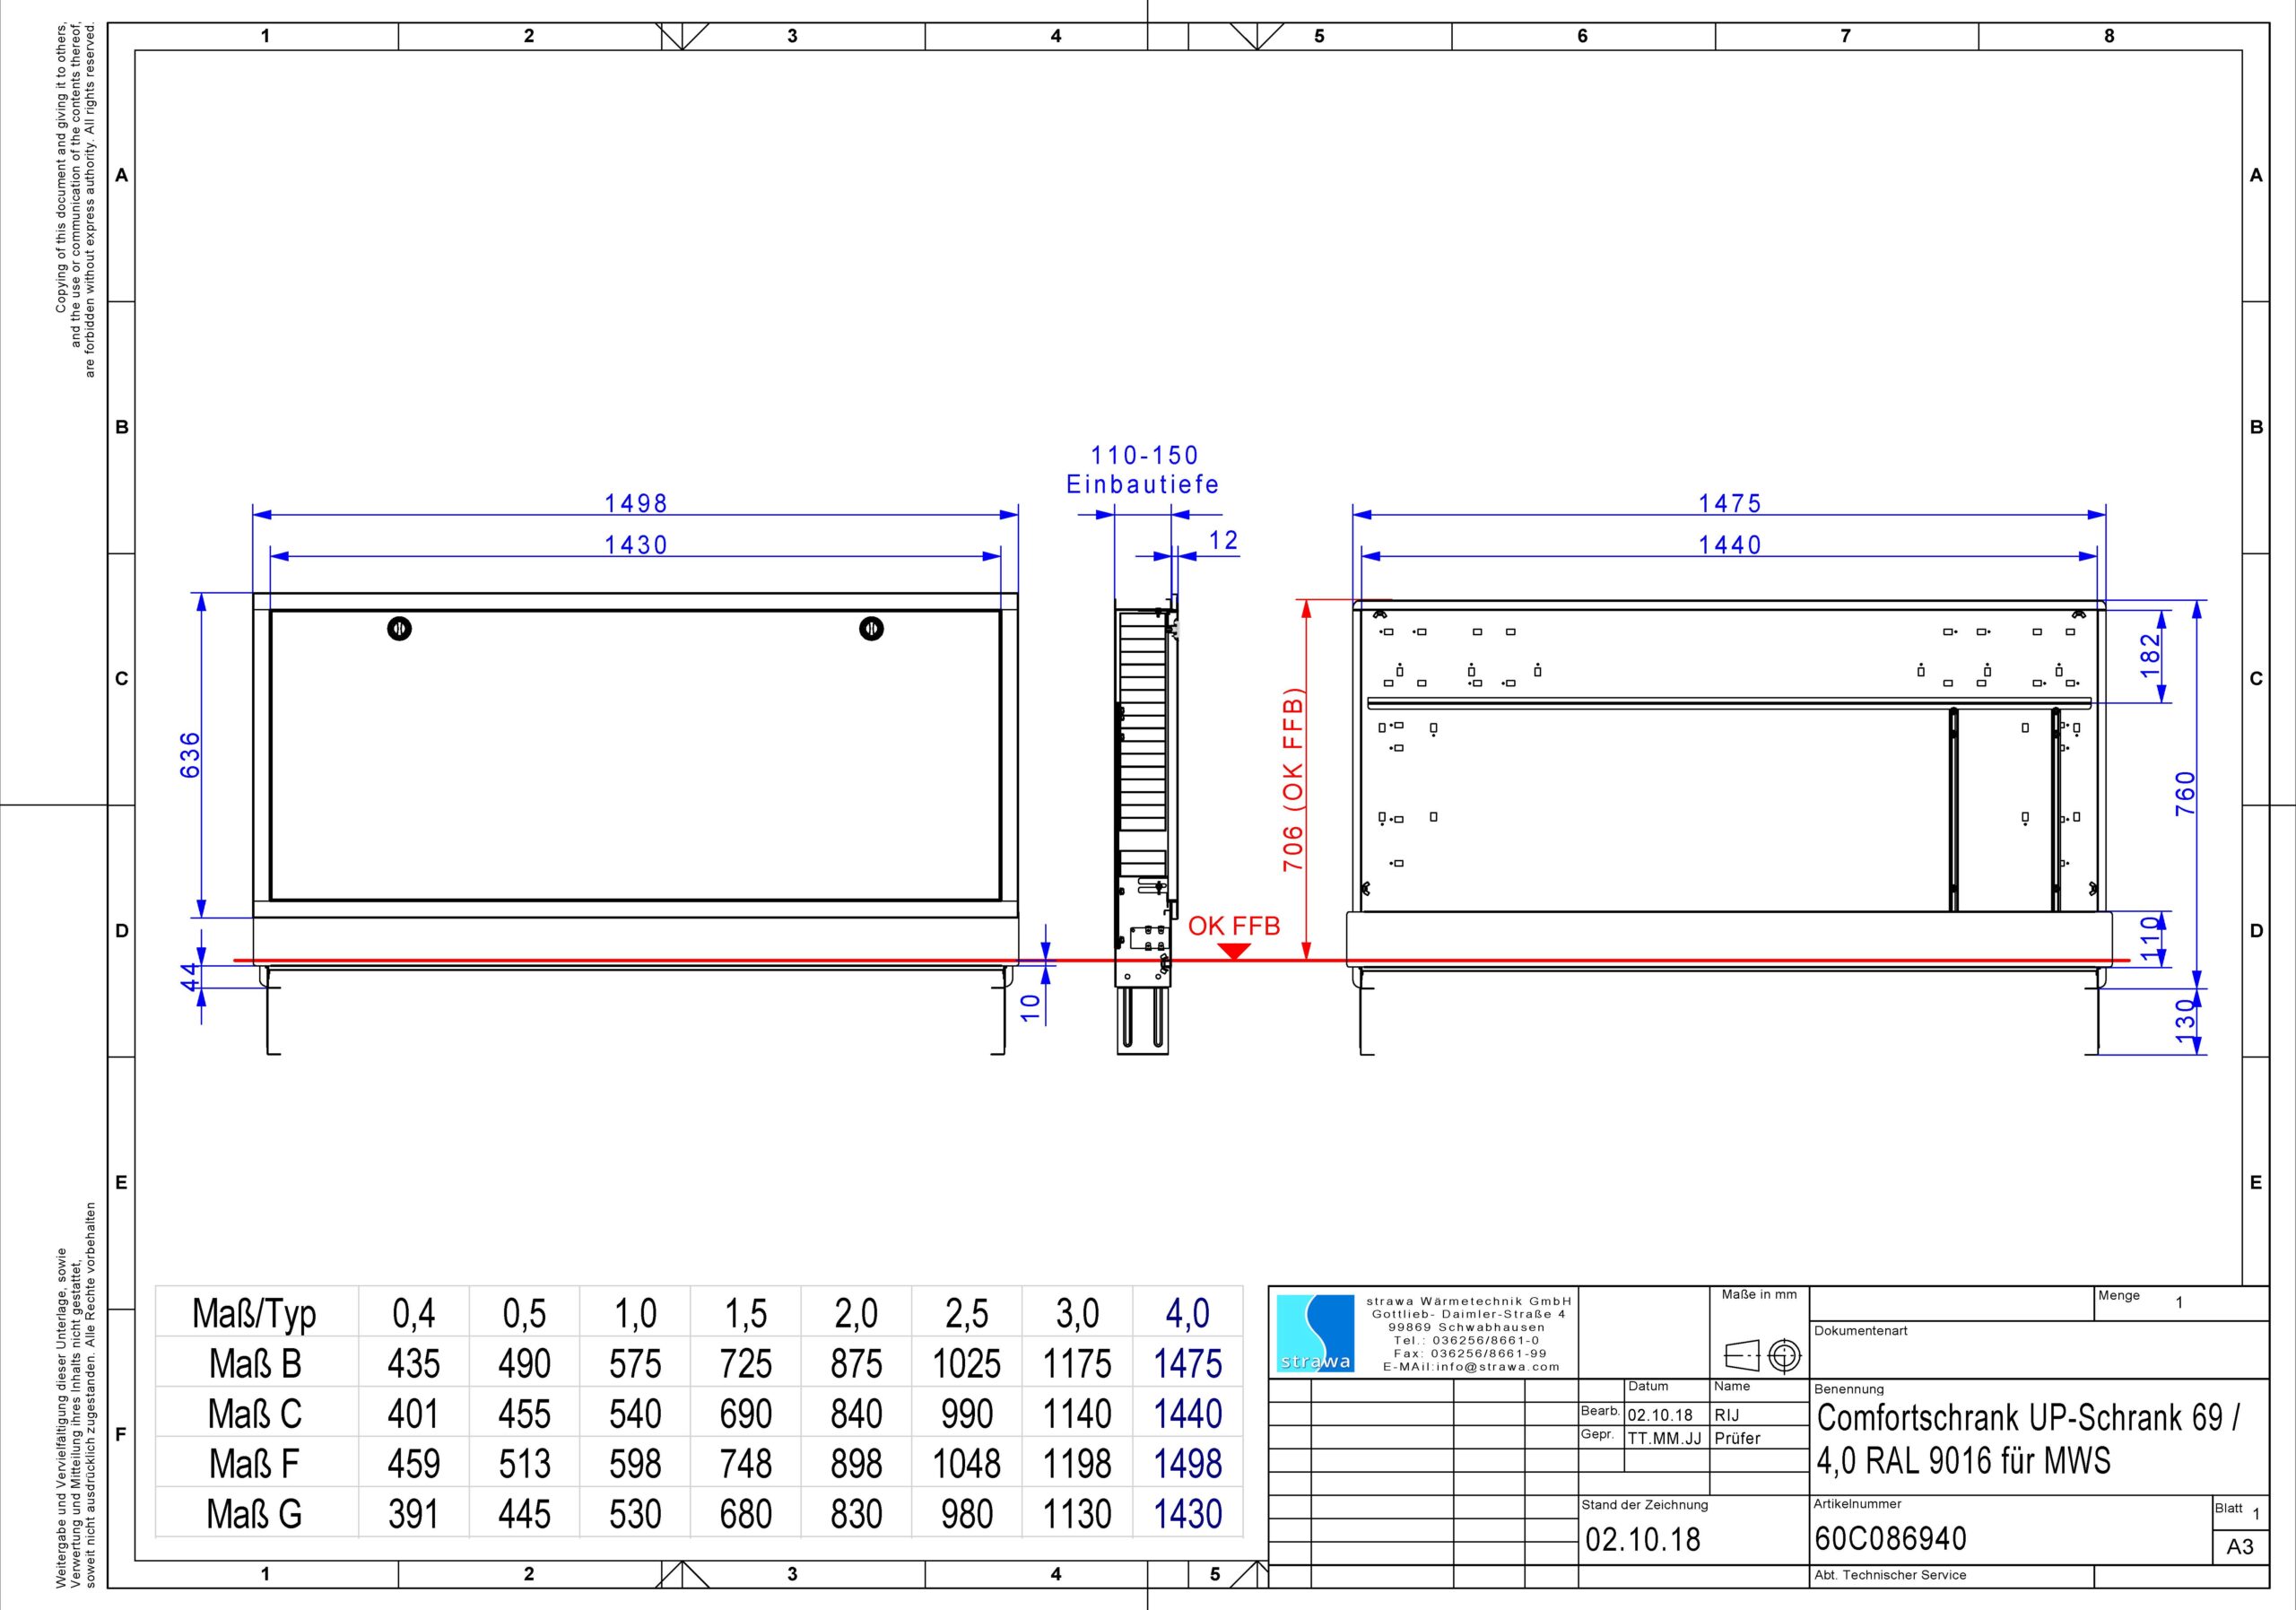
Task: Click the 'Dokumentenart' field label
Action: (1861, 1331)
